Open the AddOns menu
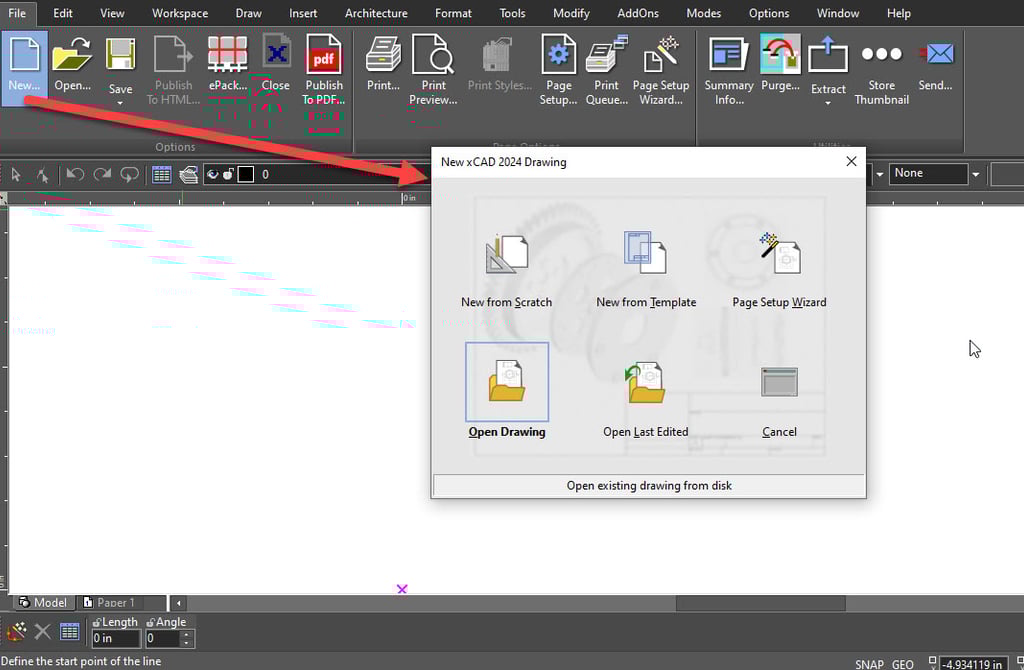 [638, 13]
